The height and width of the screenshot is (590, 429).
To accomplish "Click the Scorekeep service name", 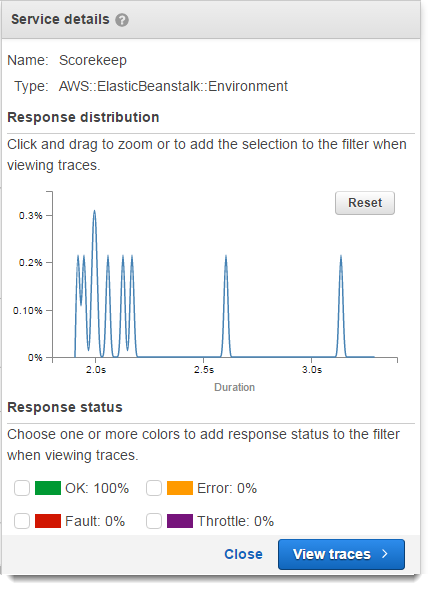I will tap(93, 61).
